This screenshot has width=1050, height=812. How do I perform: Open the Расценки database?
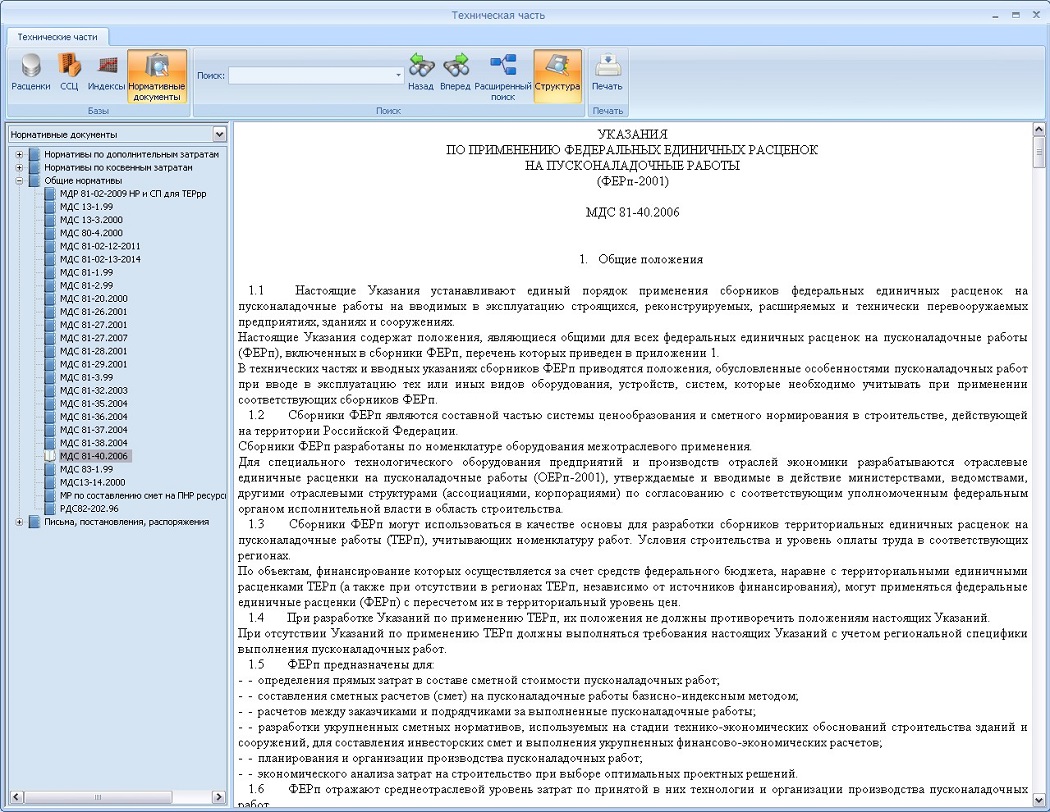tap(31, 73)
